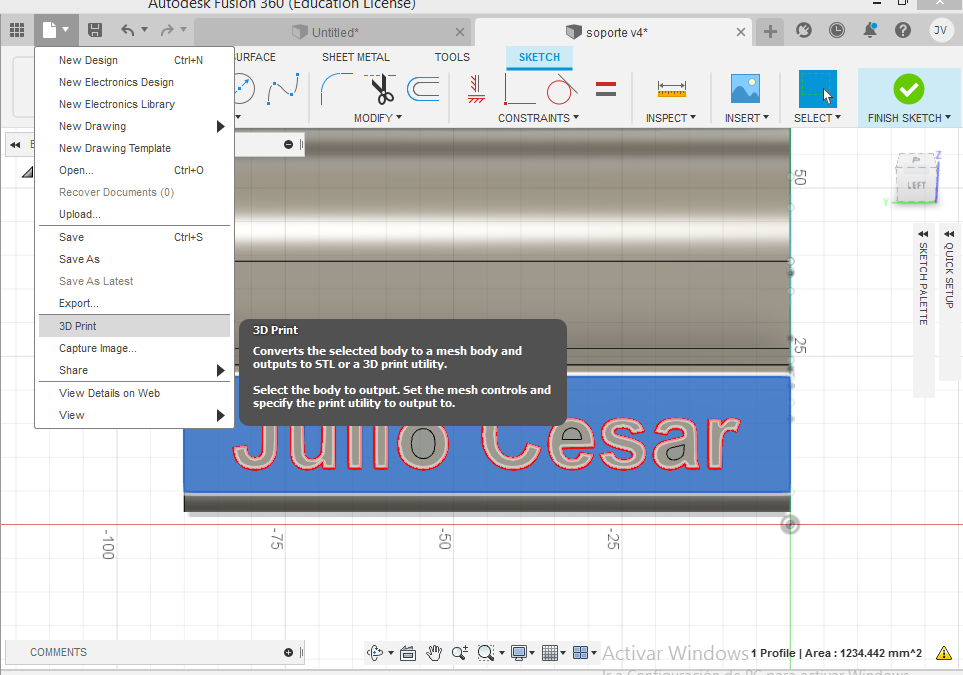This screenshot has height=675, width=963.
Task: Collapse the browser panel with double arrows
Action: [15, 145]
